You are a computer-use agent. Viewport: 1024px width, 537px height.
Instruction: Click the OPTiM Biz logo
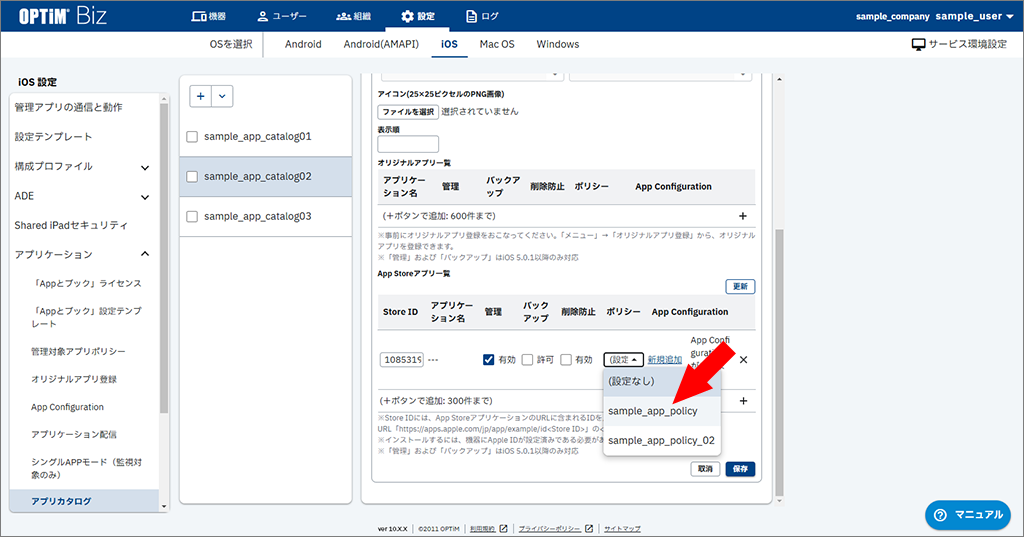coord(62,16)
